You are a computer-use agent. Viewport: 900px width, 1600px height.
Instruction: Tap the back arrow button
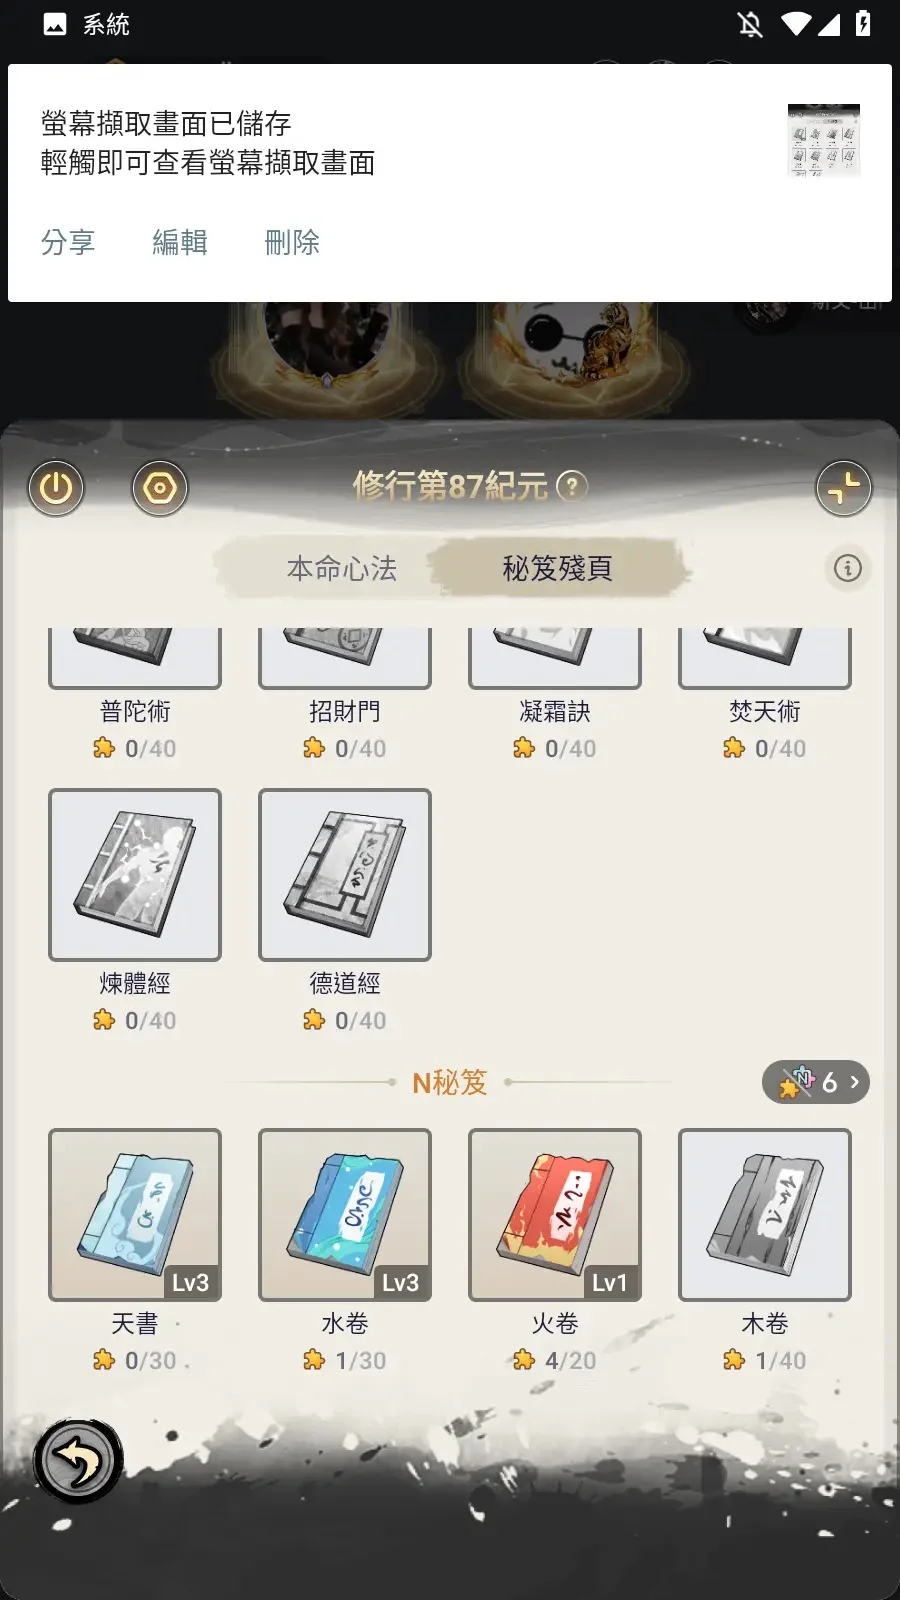pyautogui.click(x=78, y=1461)
